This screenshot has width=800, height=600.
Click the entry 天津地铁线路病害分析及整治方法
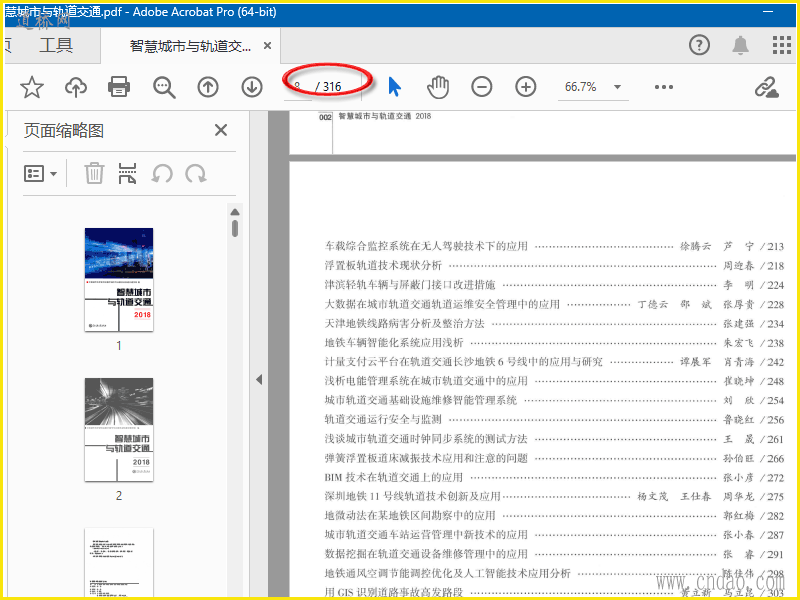[x=405, y=323]
